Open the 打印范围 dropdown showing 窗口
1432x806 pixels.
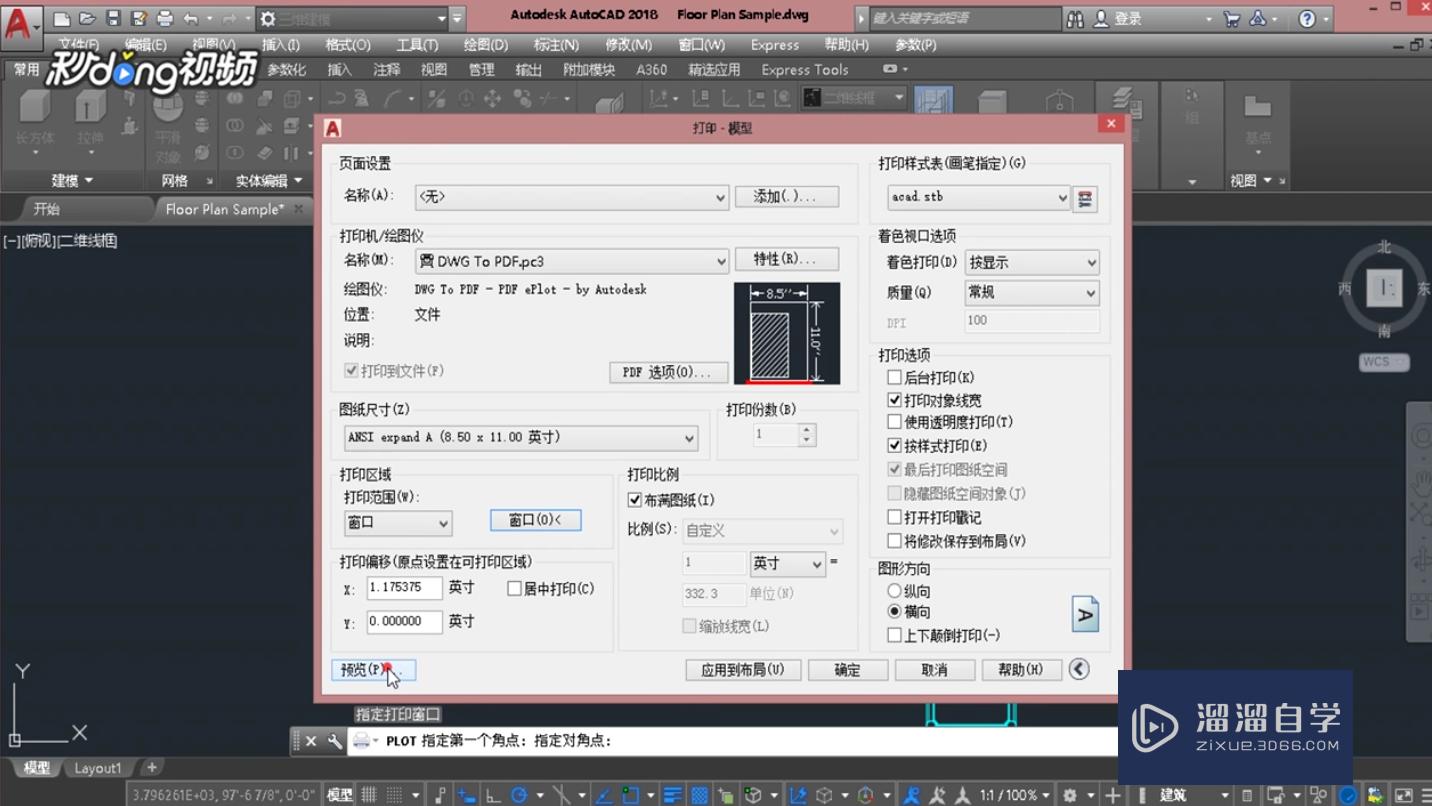398,522
